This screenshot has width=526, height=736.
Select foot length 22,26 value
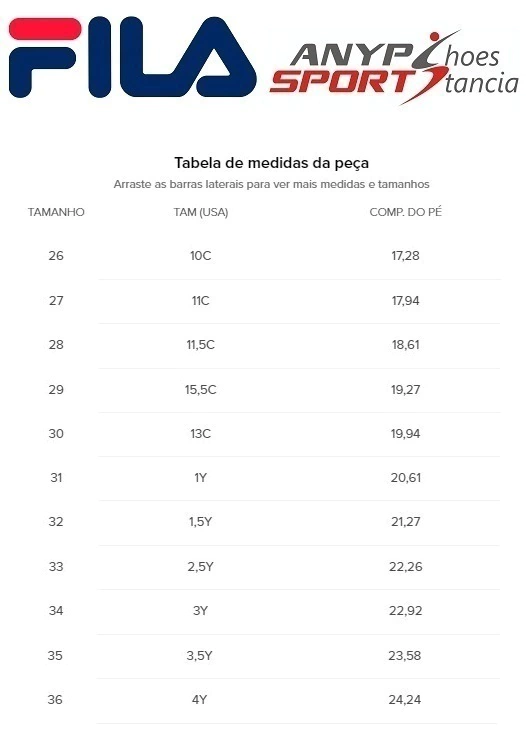[405, 567]
